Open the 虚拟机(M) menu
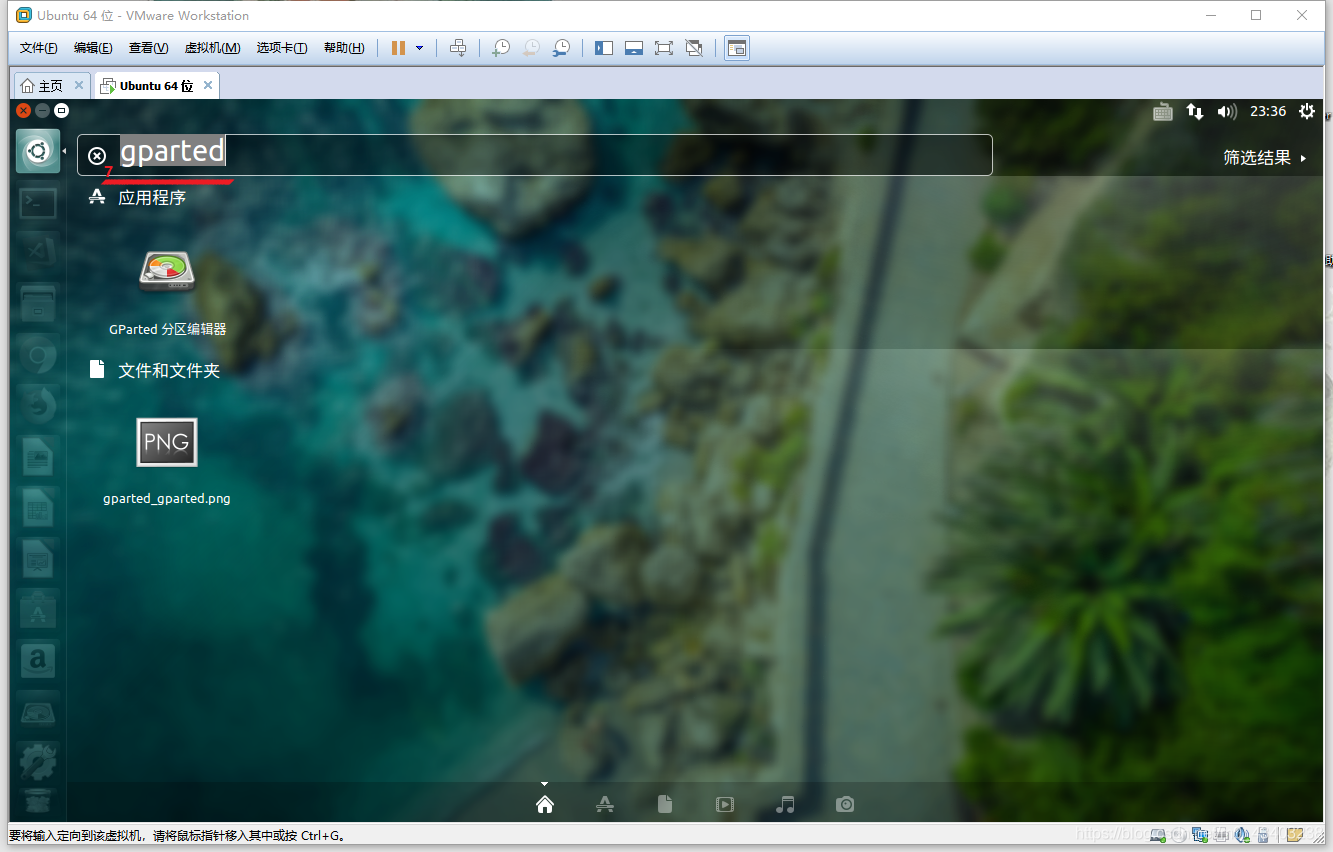 tap(212, 48)
